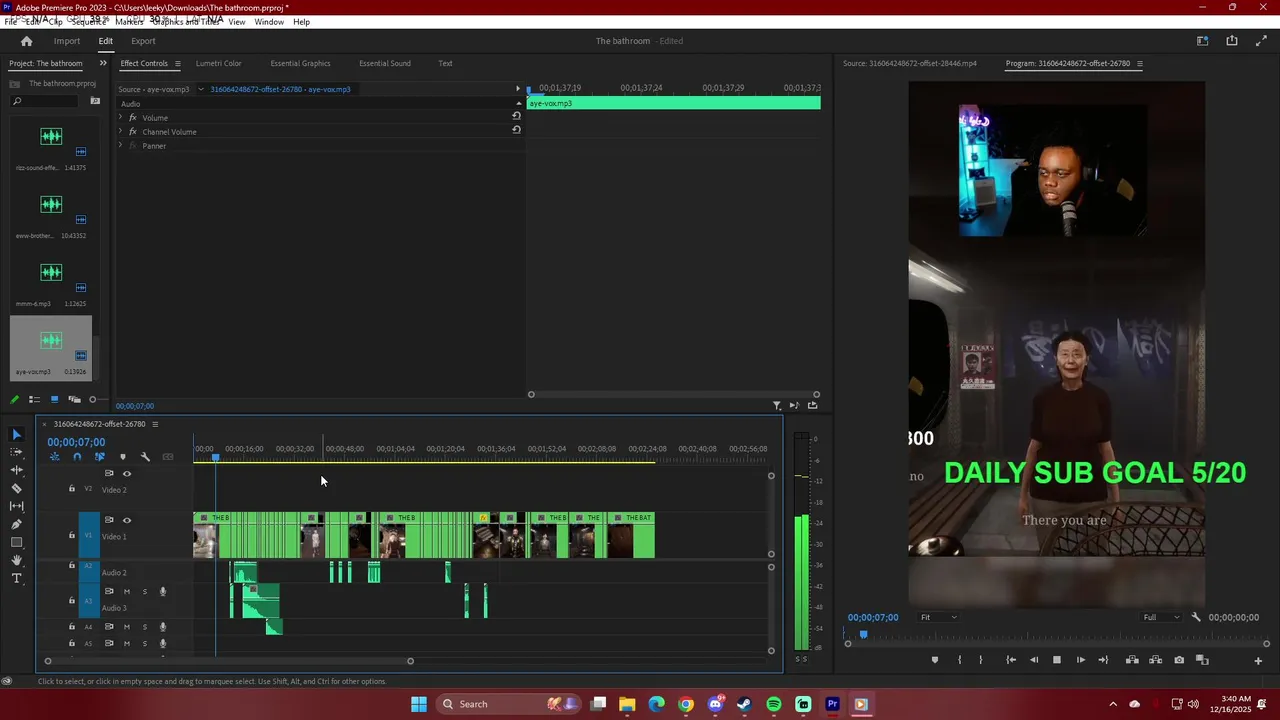The height and width of the screenshot is (720, 1280).
Task: Go to In point in Program monitor
Action: [x=1011, y=660]
